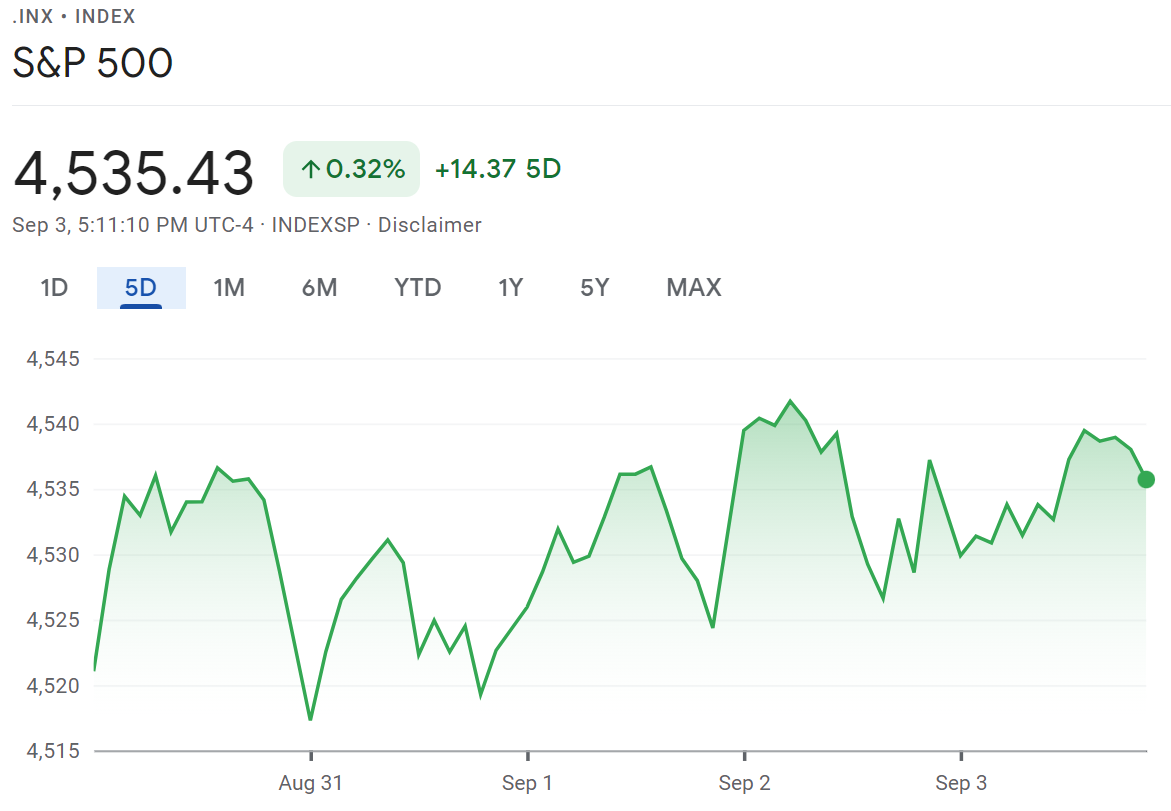Choose the 5Y range tab
The image size is (1171, 811).
(x=594, y=288)
